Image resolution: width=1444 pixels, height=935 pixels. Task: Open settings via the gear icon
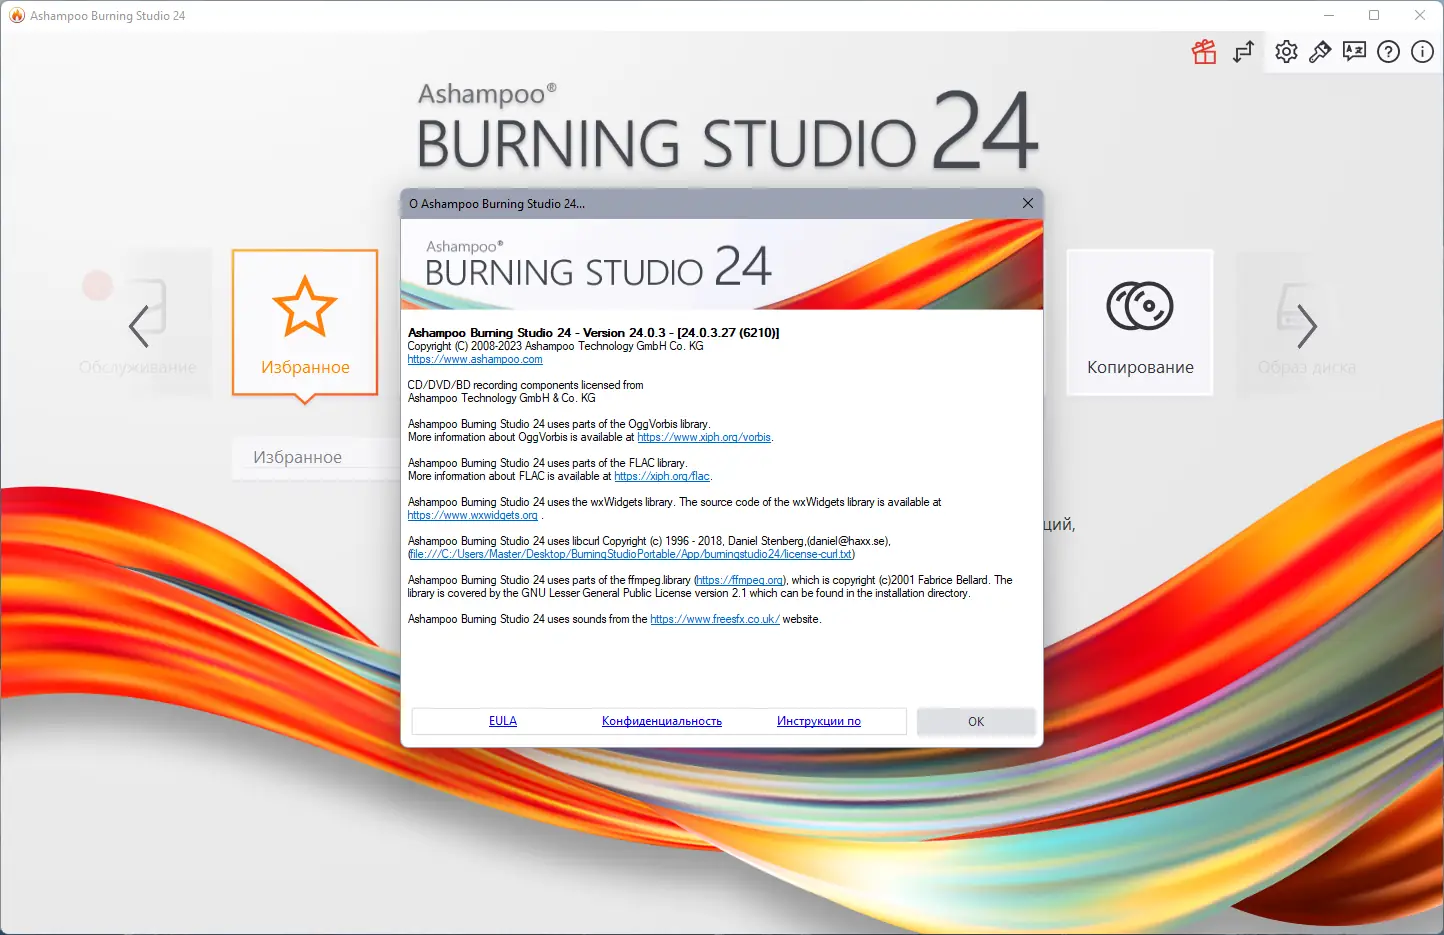pyautogui.click(x=1286, y=52)
